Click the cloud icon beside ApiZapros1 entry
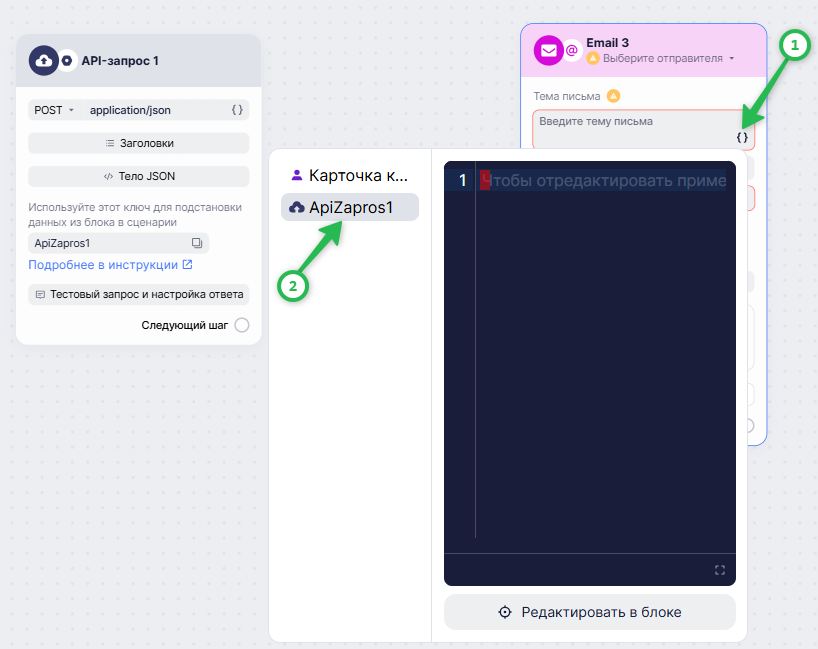Screen dimensions: 818x649 pos(297,208)
